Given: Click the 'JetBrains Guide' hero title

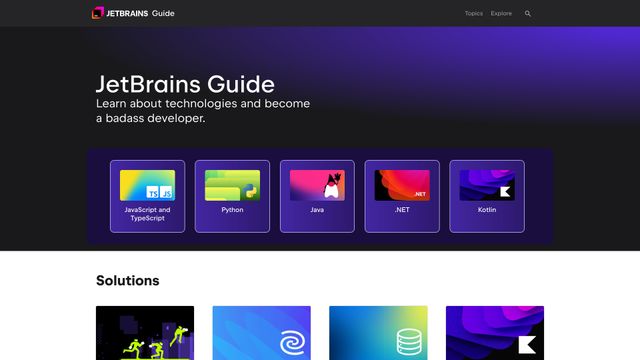Looking at the screenshot, I should coord(185,84).
